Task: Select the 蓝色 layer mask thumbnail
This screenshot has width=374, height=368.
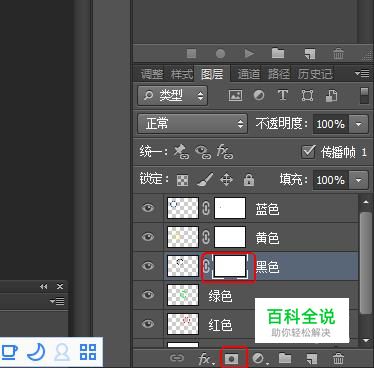Action: [x=230, y=208]
